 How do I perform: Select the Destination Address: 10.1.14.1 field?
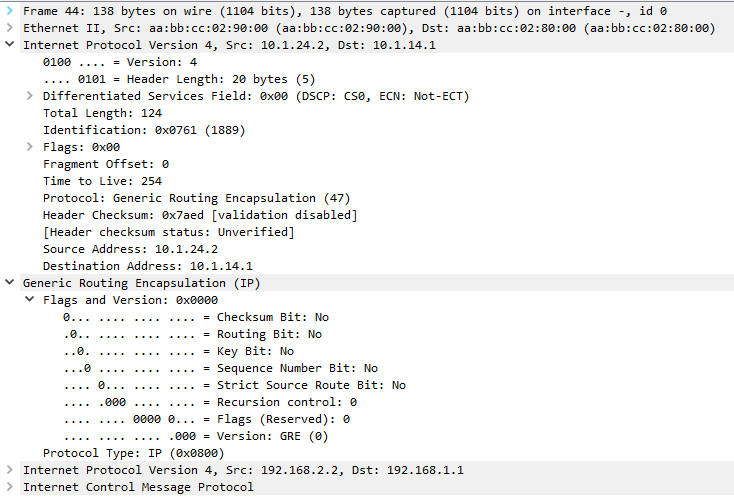tap(148, 266)
